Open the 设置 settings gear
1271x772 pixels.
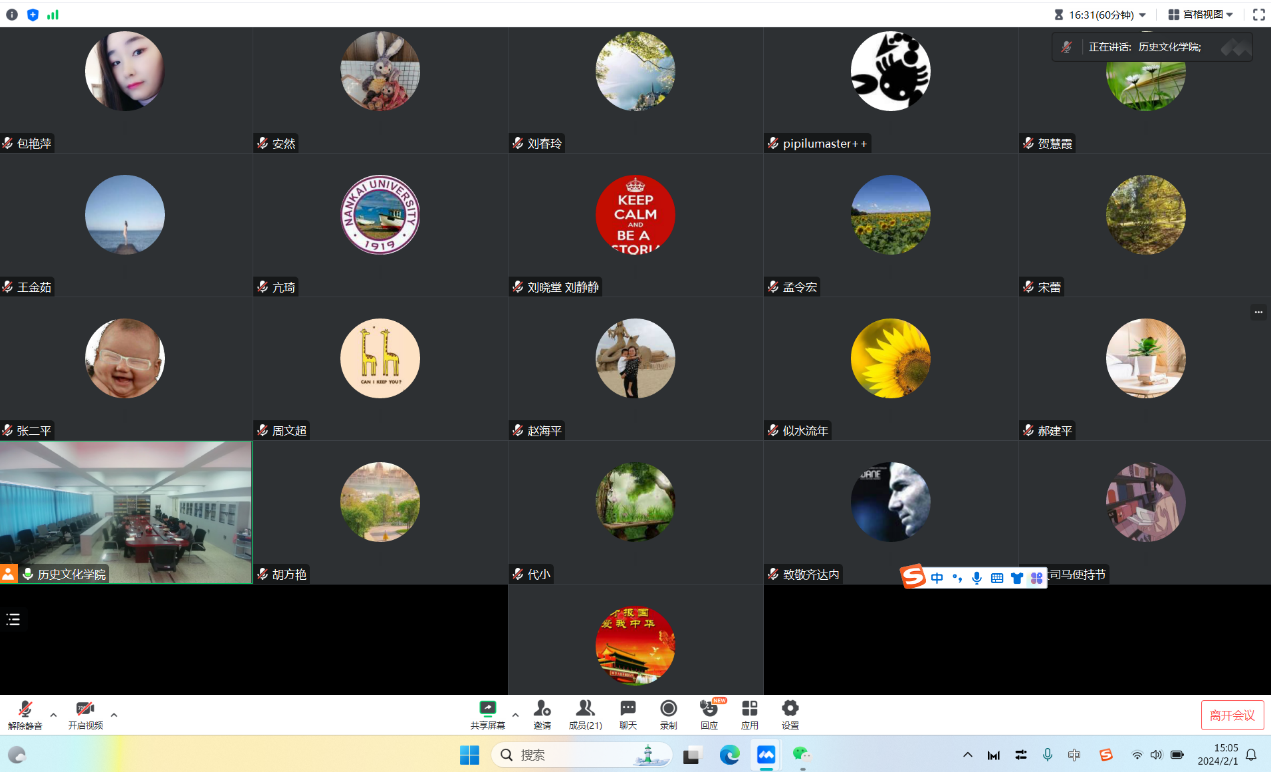[x=790, y=709]
